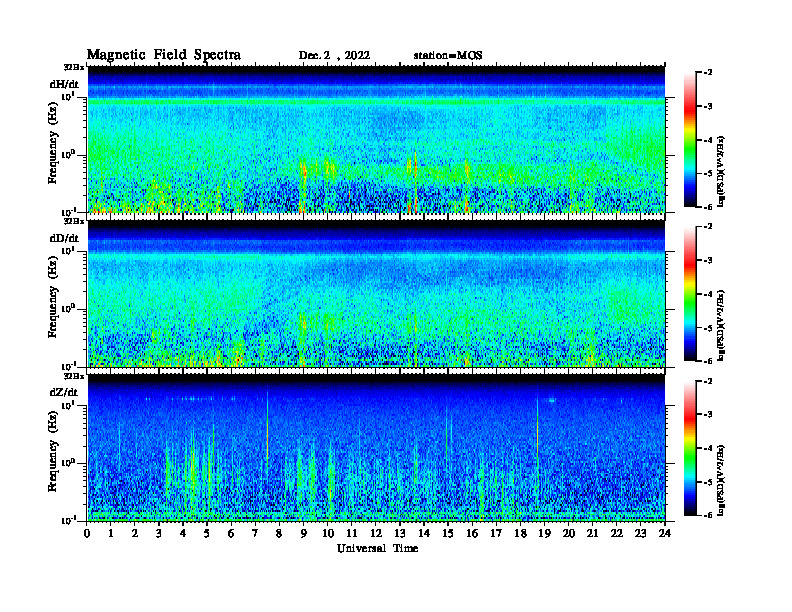
Task: Click hour 3 tick label on time axis
Action: [x=159, y=534]
